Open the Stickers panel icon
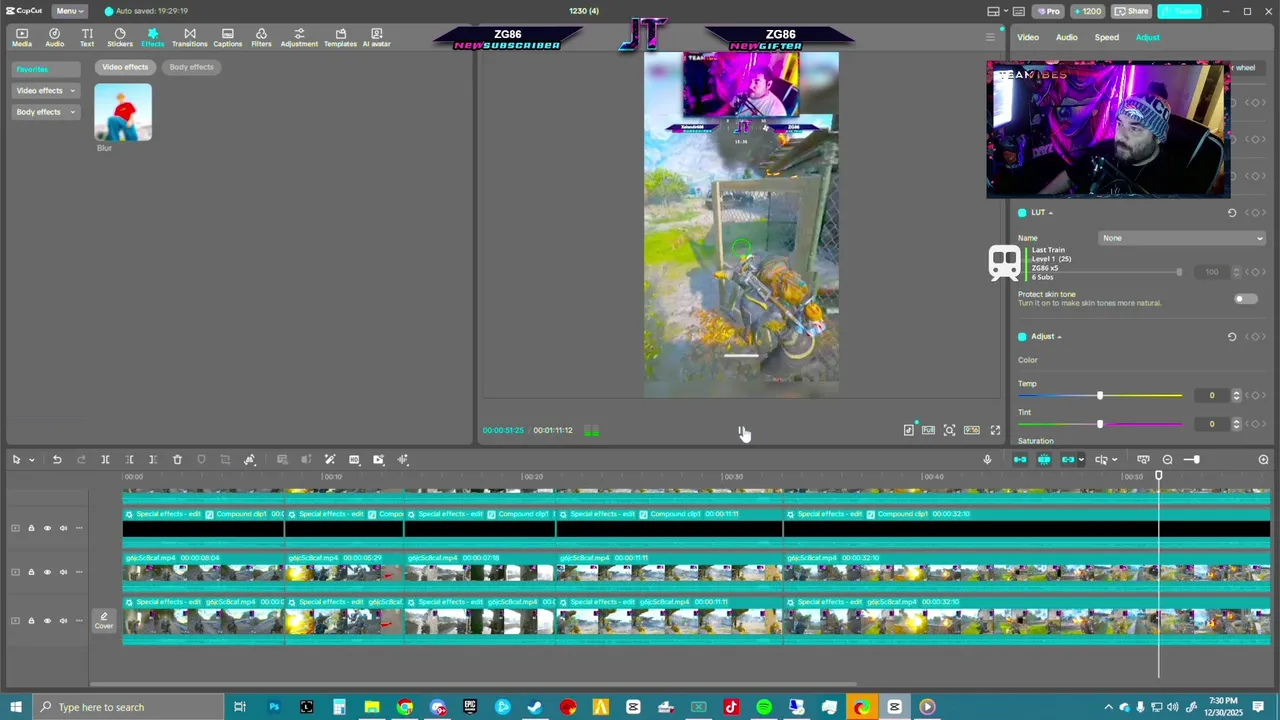The image size is (1280, 720). click(x=120, y=38)
